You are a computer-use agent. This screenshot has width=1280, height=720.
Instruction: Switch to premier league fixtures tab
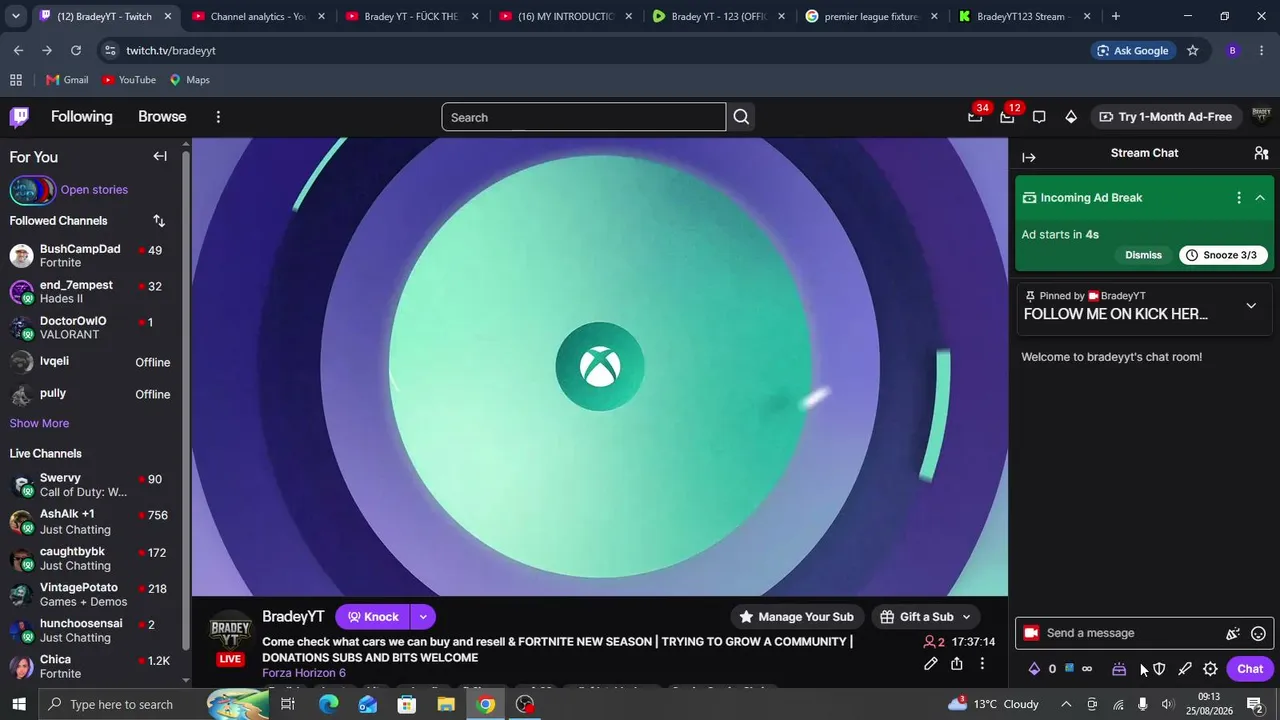871,16
